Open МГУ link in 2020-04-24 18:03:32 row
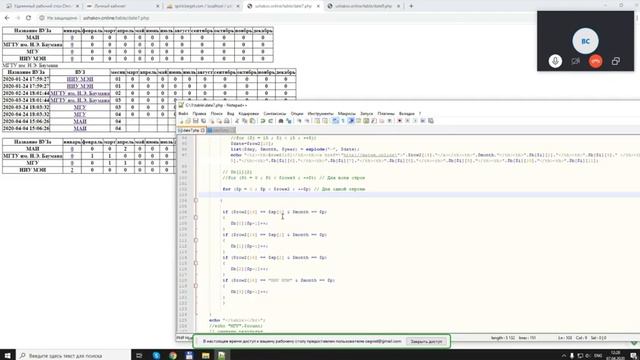Screen dimensions: 640x360 point(80,114)
